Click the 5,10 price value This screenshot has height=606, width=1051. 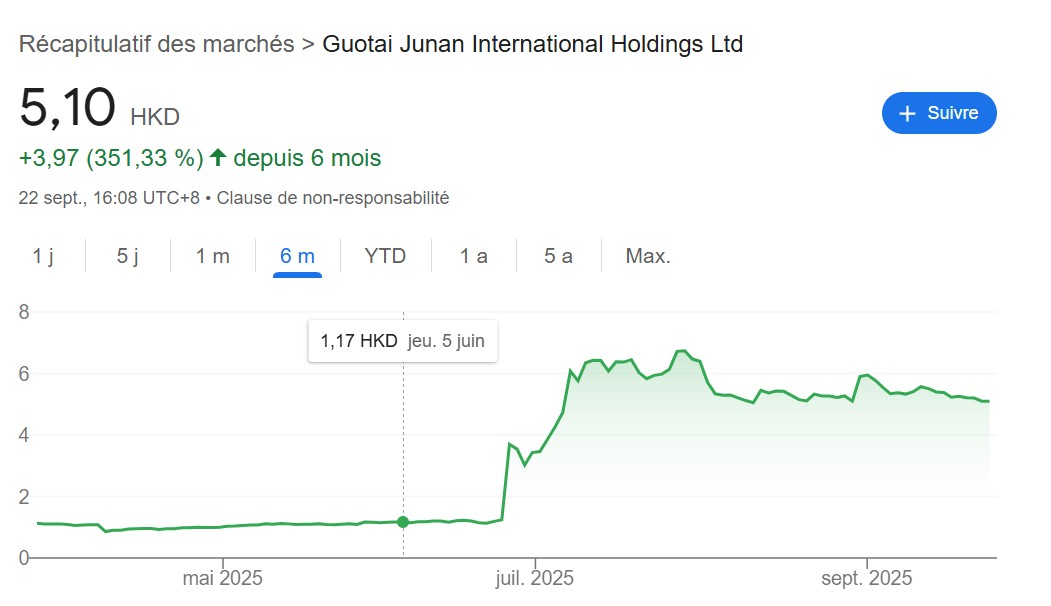(67, 107)
